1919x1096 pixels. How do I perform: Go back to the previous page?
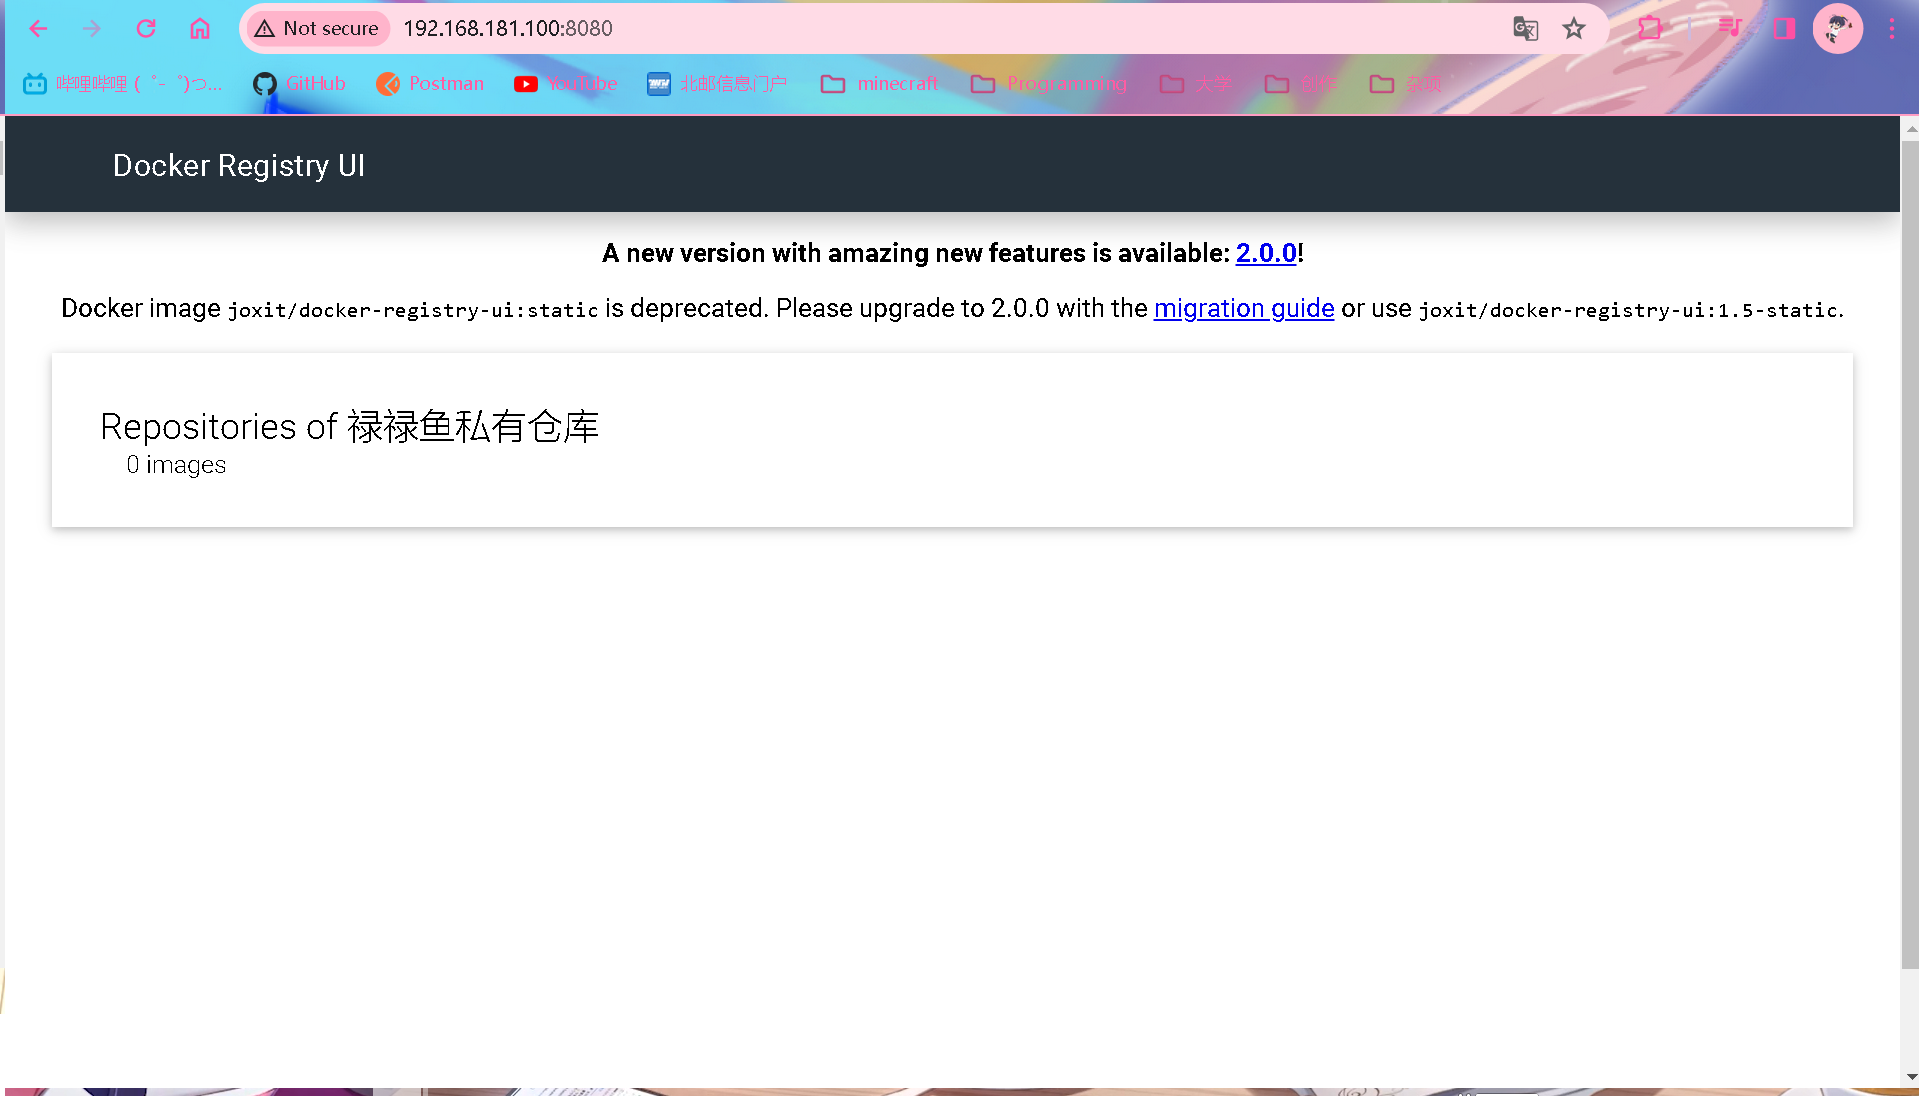38,28
